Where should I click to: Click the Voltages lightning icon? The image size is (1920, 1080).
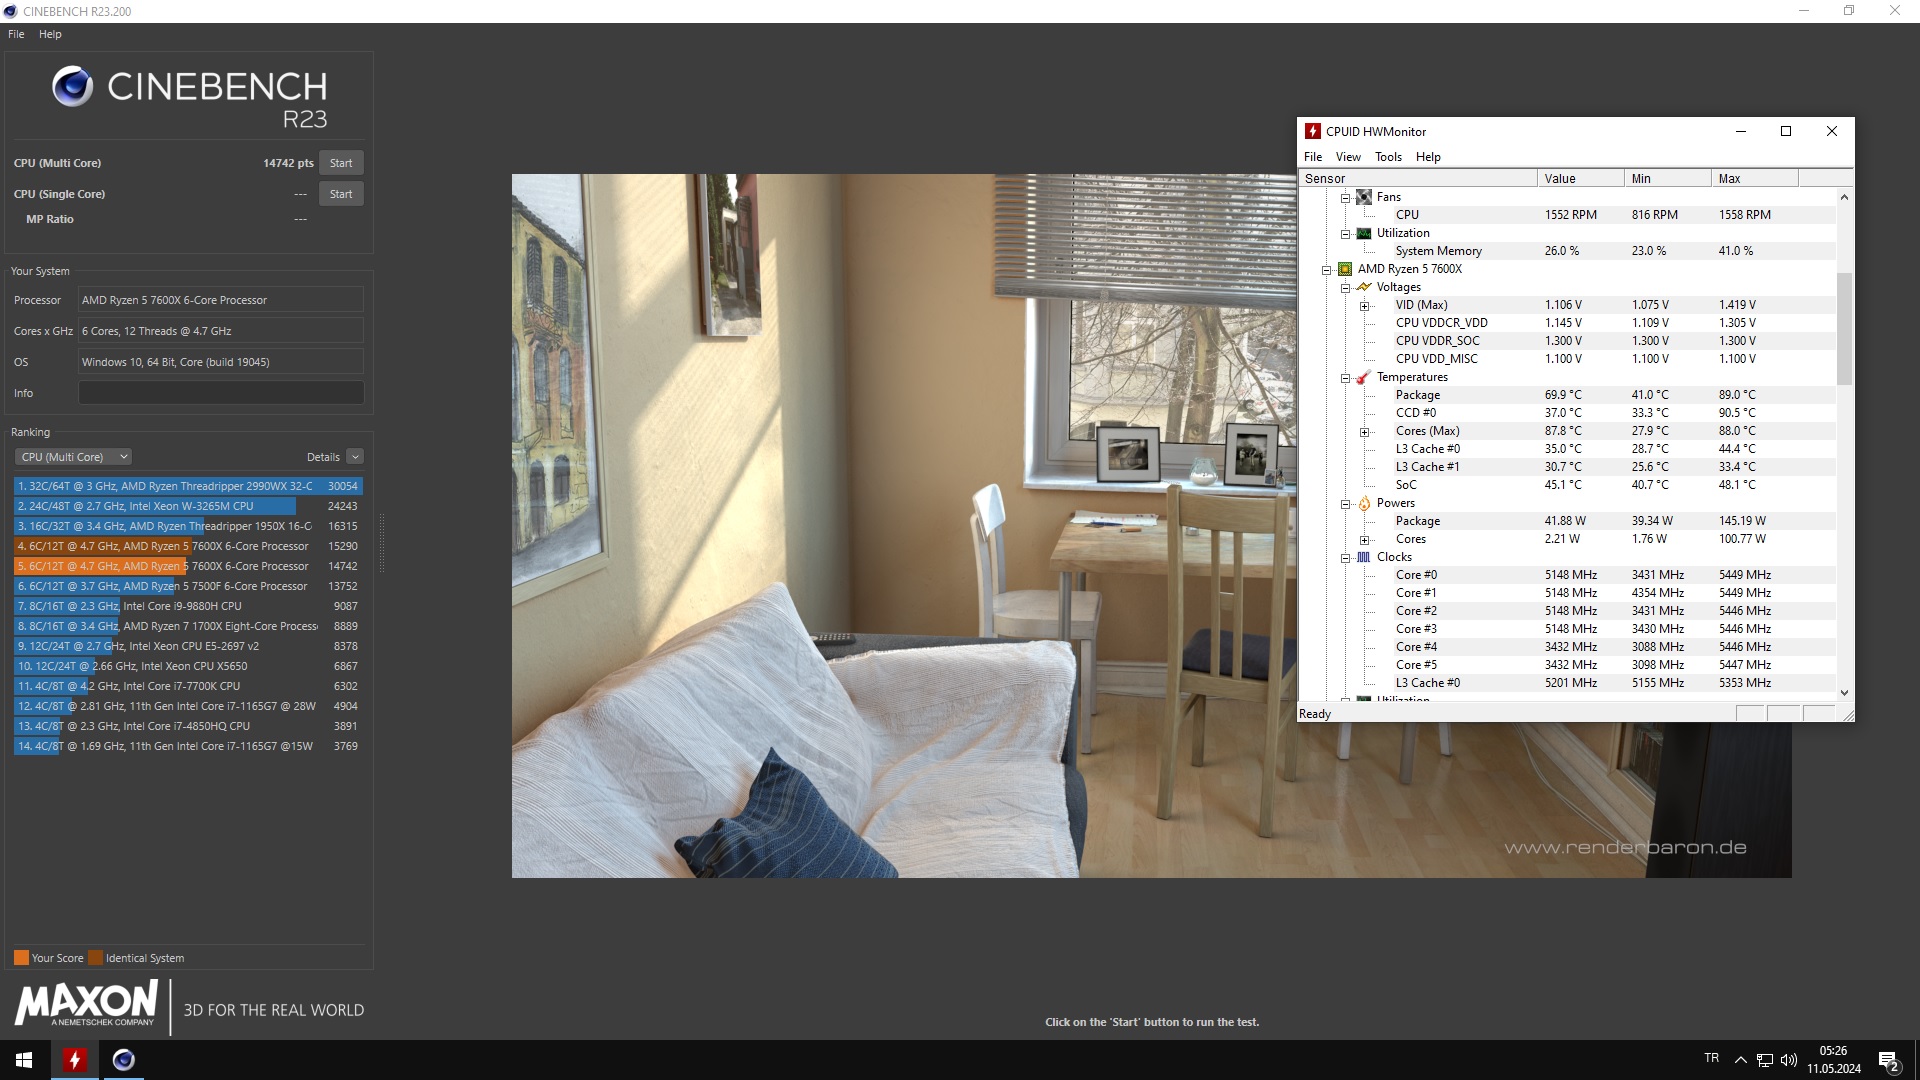[1366, 287]
